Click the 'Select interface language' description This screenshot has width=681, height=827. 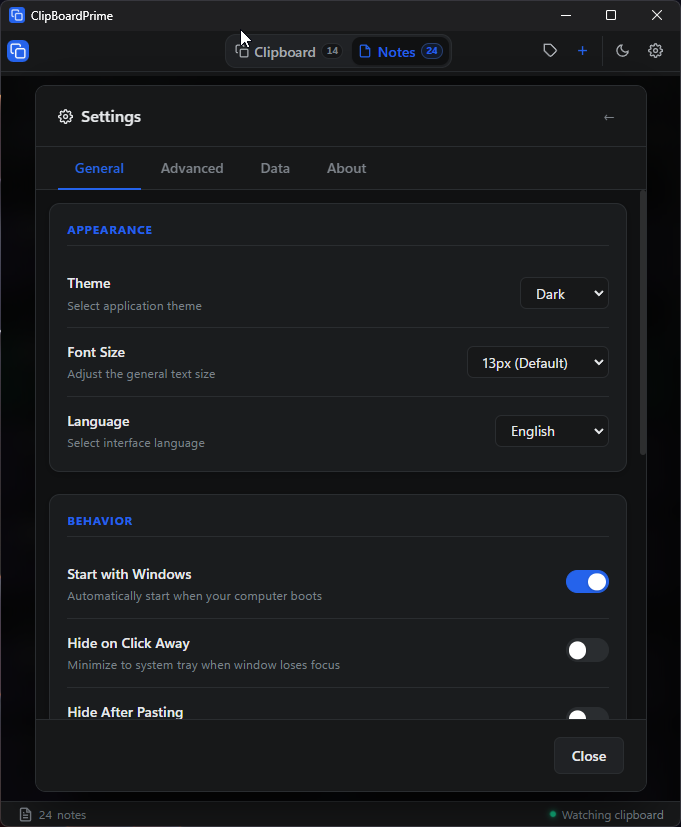(136, 443)
